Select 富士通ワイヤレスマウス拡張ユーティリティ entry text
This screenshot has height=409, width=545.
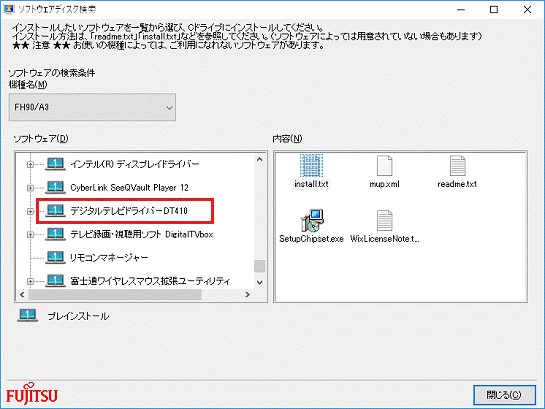tap(150, 281)
